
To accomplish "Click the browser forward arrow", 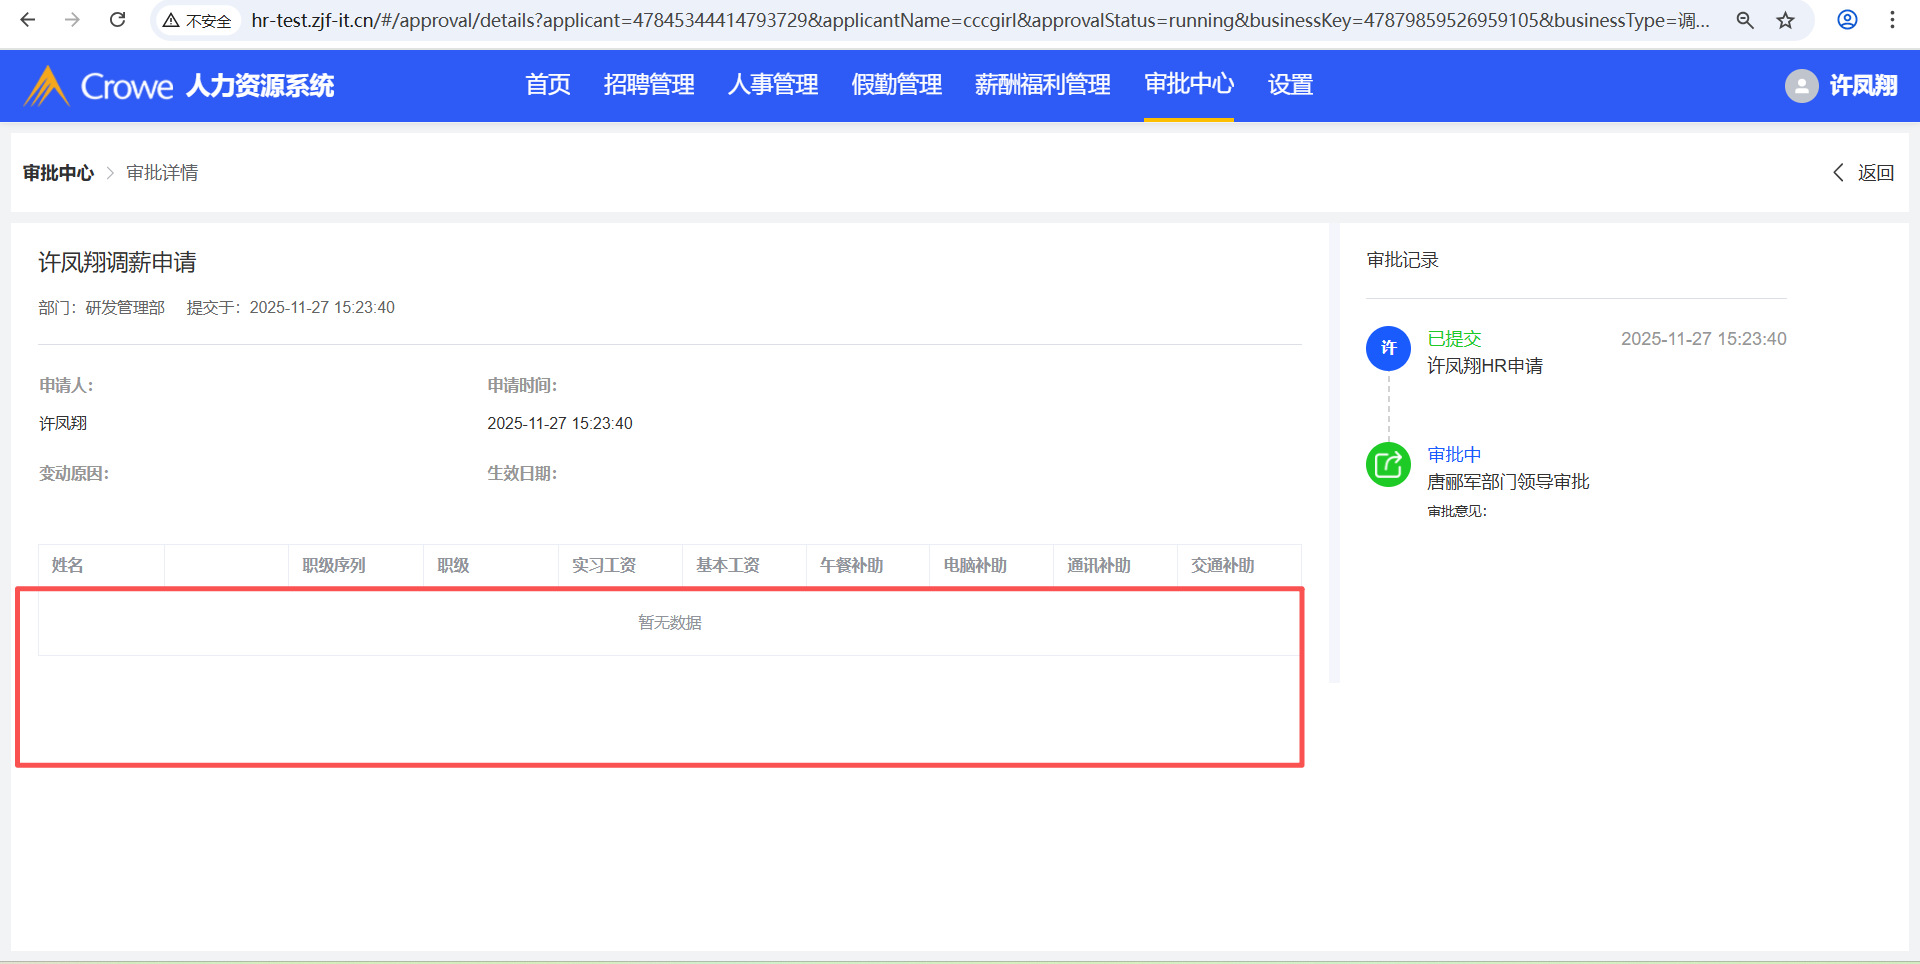I will tap(72, 20).
